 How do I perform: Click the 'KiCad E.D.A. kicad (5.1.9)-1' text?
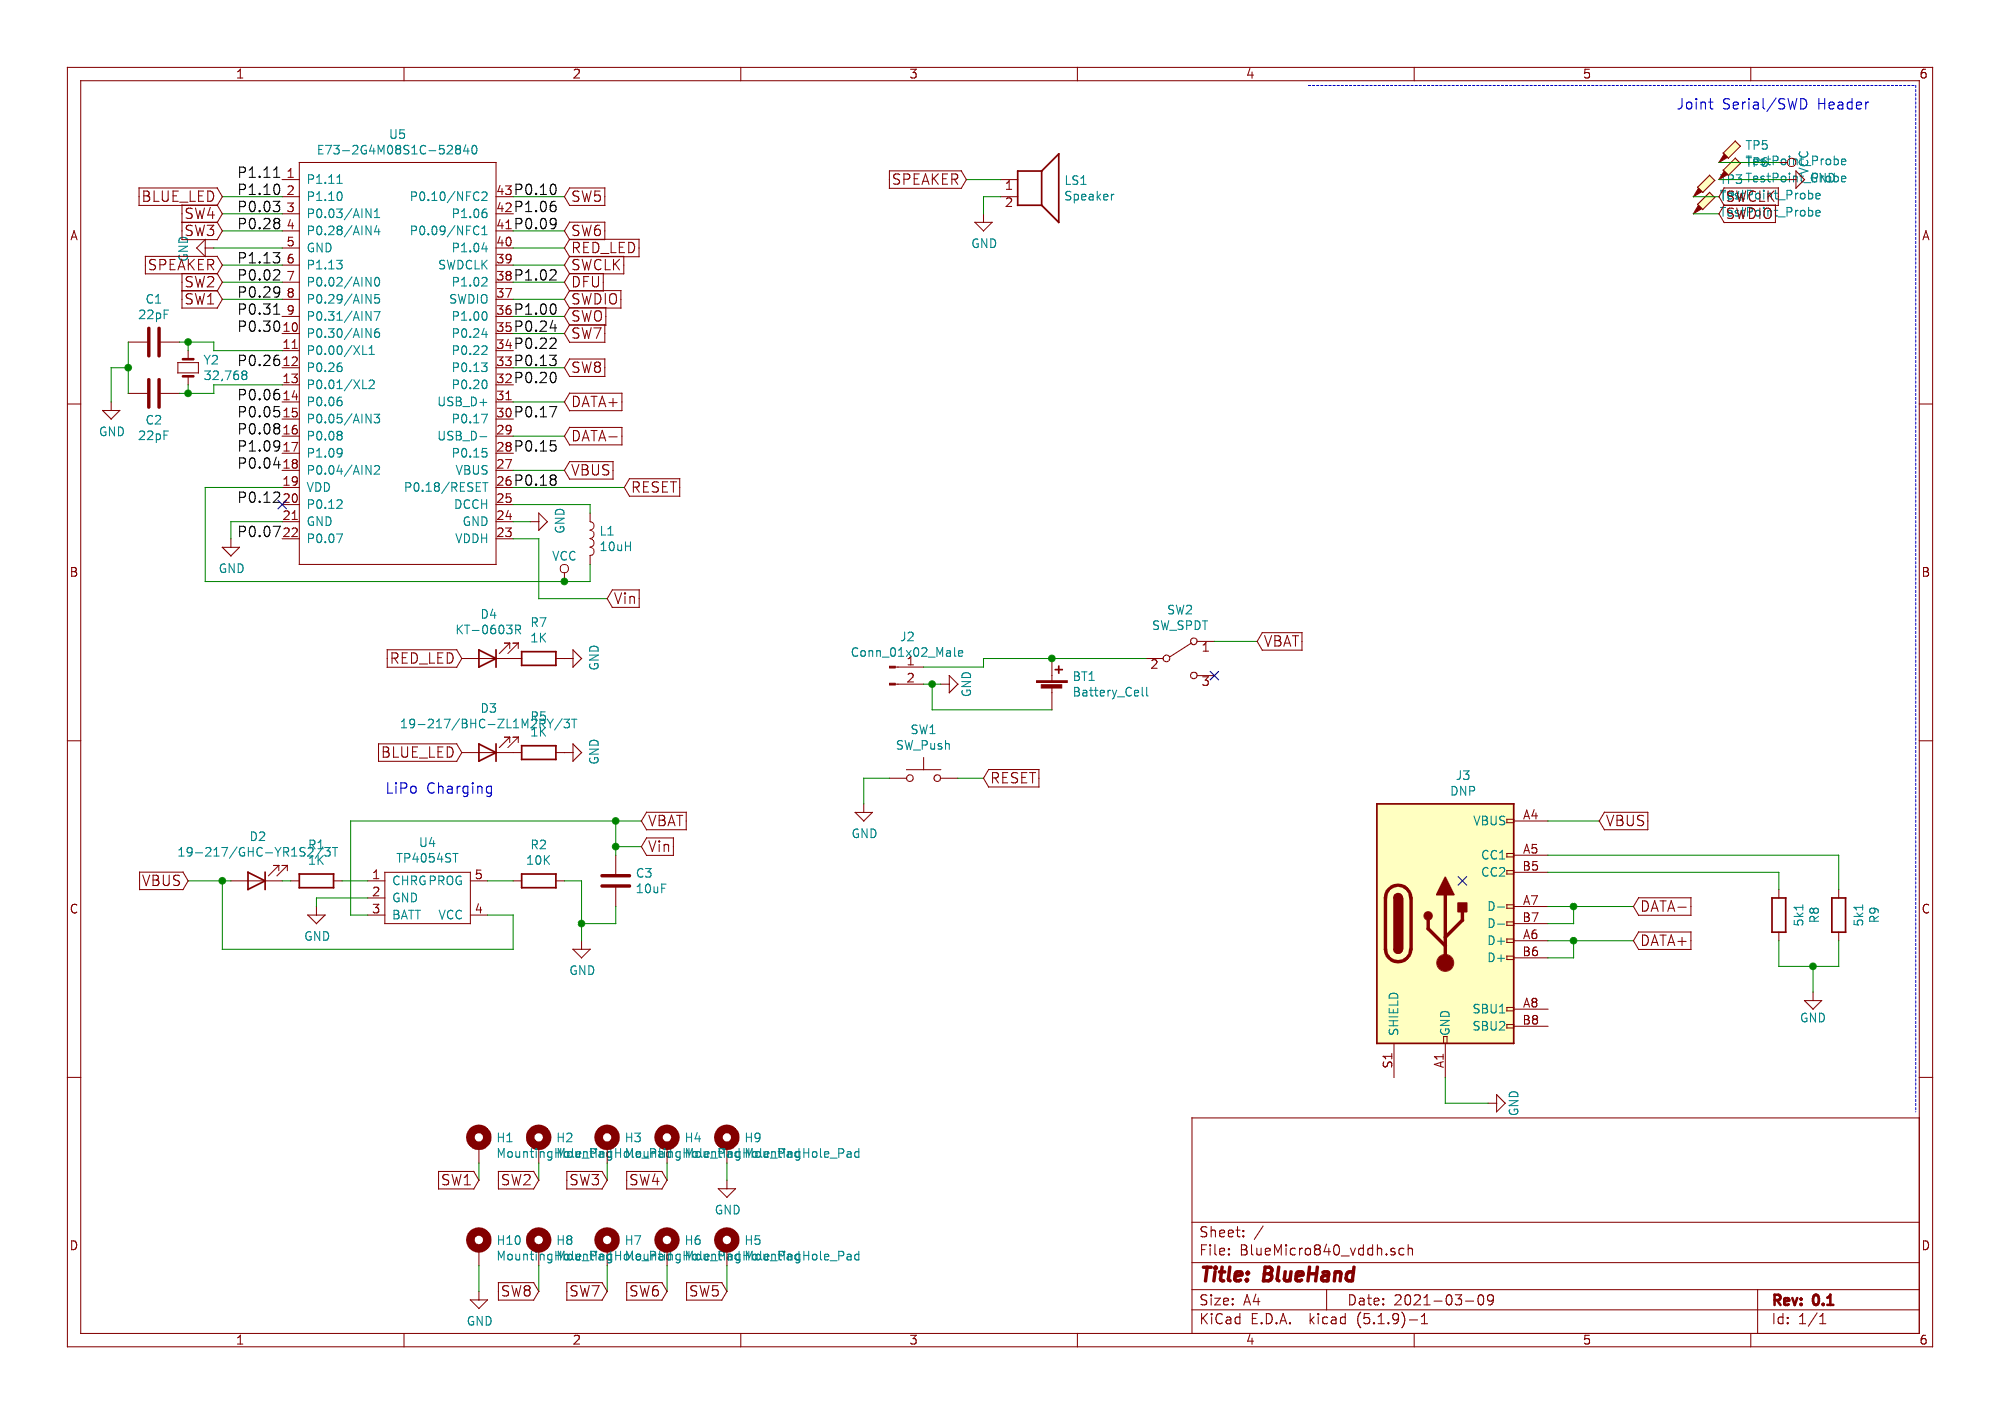1314,1319
